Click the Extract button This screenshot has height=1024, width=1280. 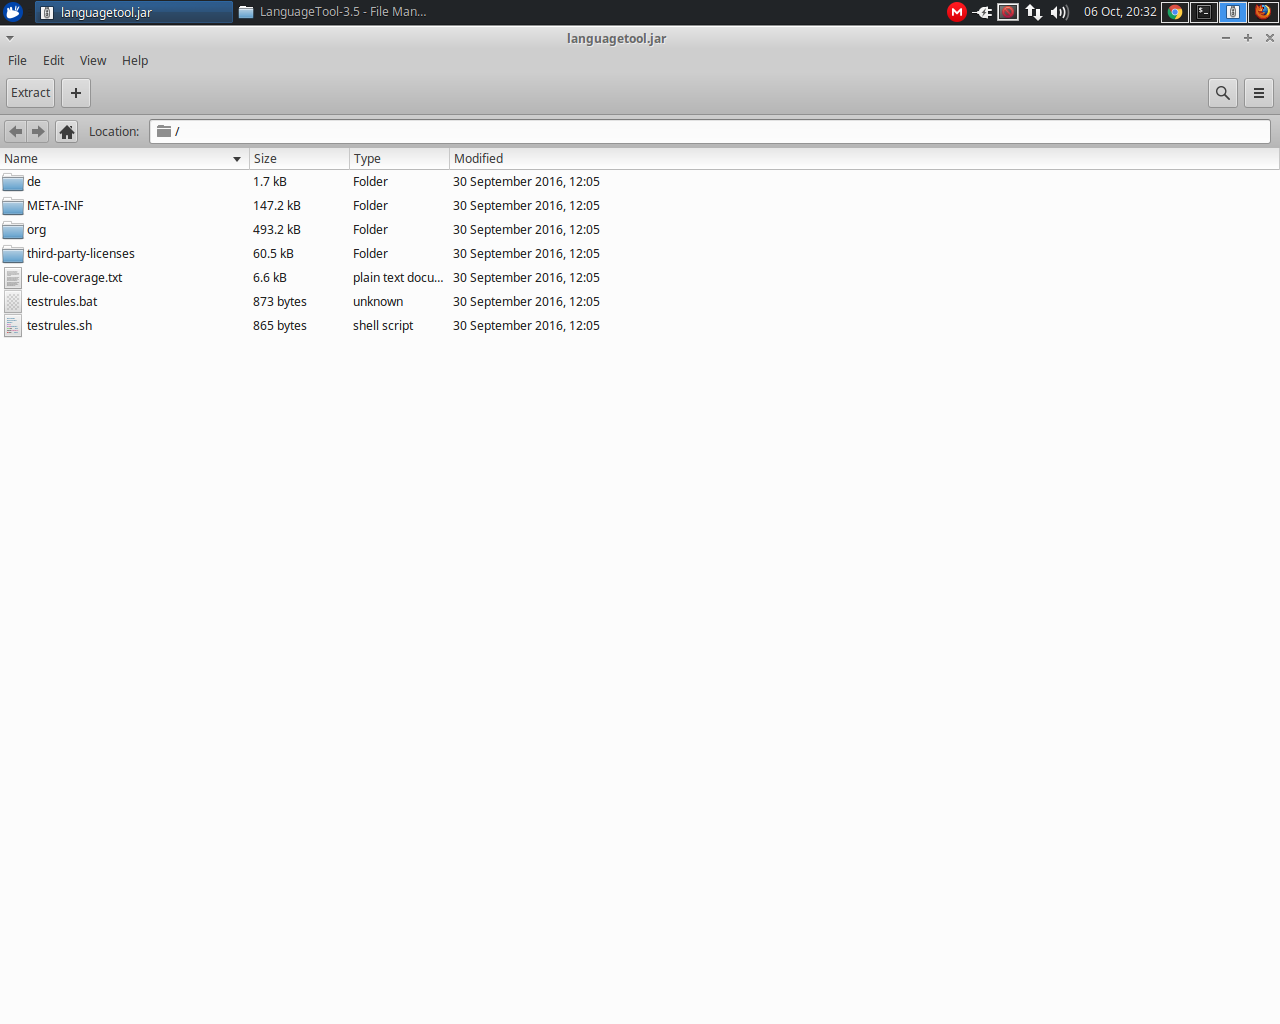(x=30, y=93)
